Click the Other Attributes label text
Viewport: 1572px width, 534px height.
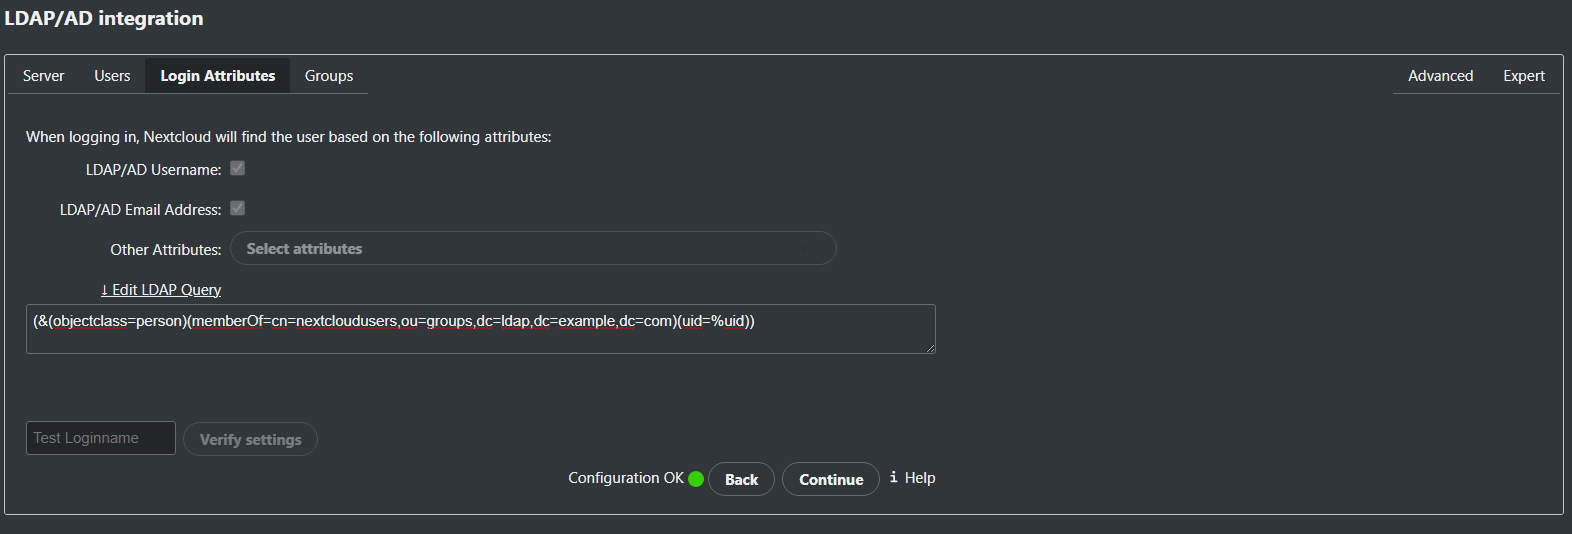pyautogui.click(x=166, y=250)
